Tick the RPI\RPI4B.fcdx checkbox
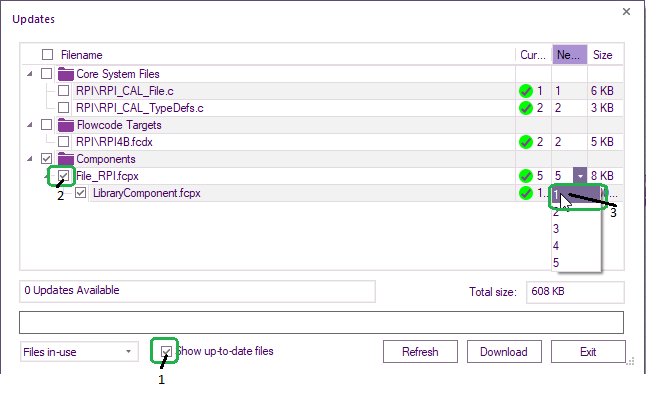The width and height of the screenshot is (653, 394). pos(63,142)
